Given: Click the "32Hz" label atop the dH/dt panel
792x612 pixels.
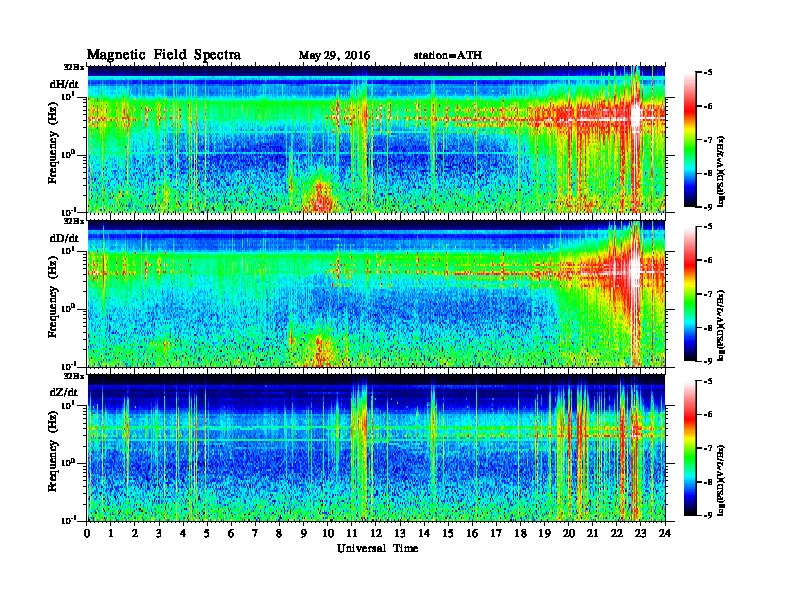Looking at the screenshot, I should pos(74,67).
